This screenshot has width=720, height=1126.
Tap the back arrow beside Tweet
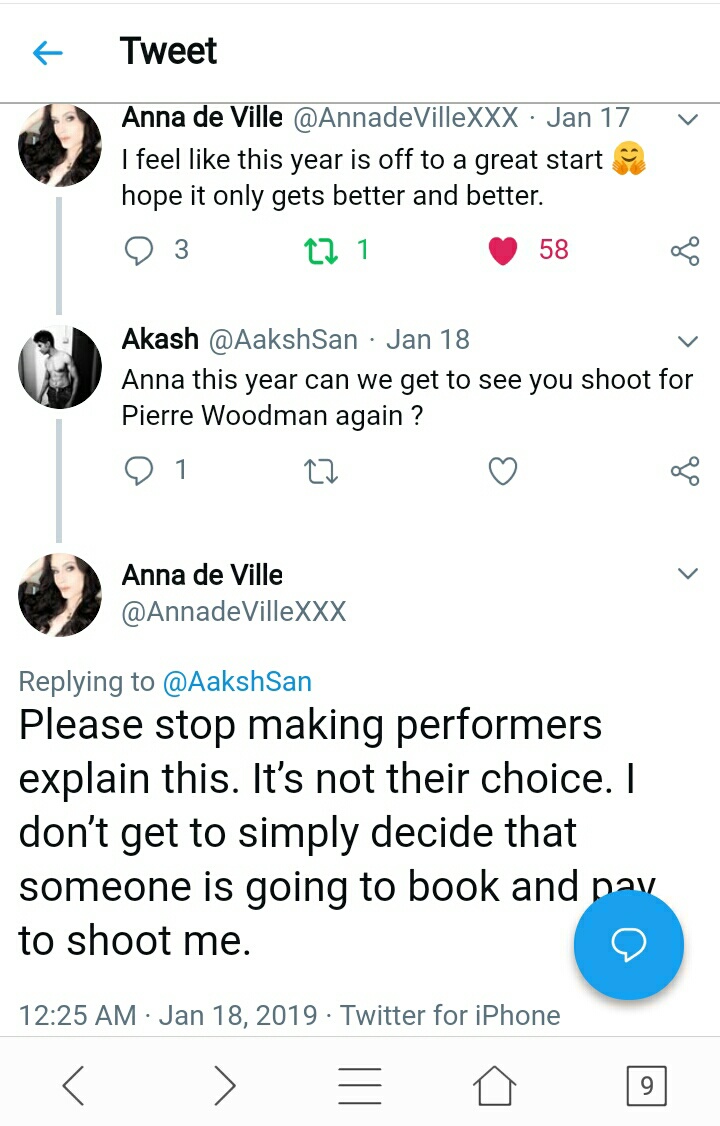pos(48,52)
